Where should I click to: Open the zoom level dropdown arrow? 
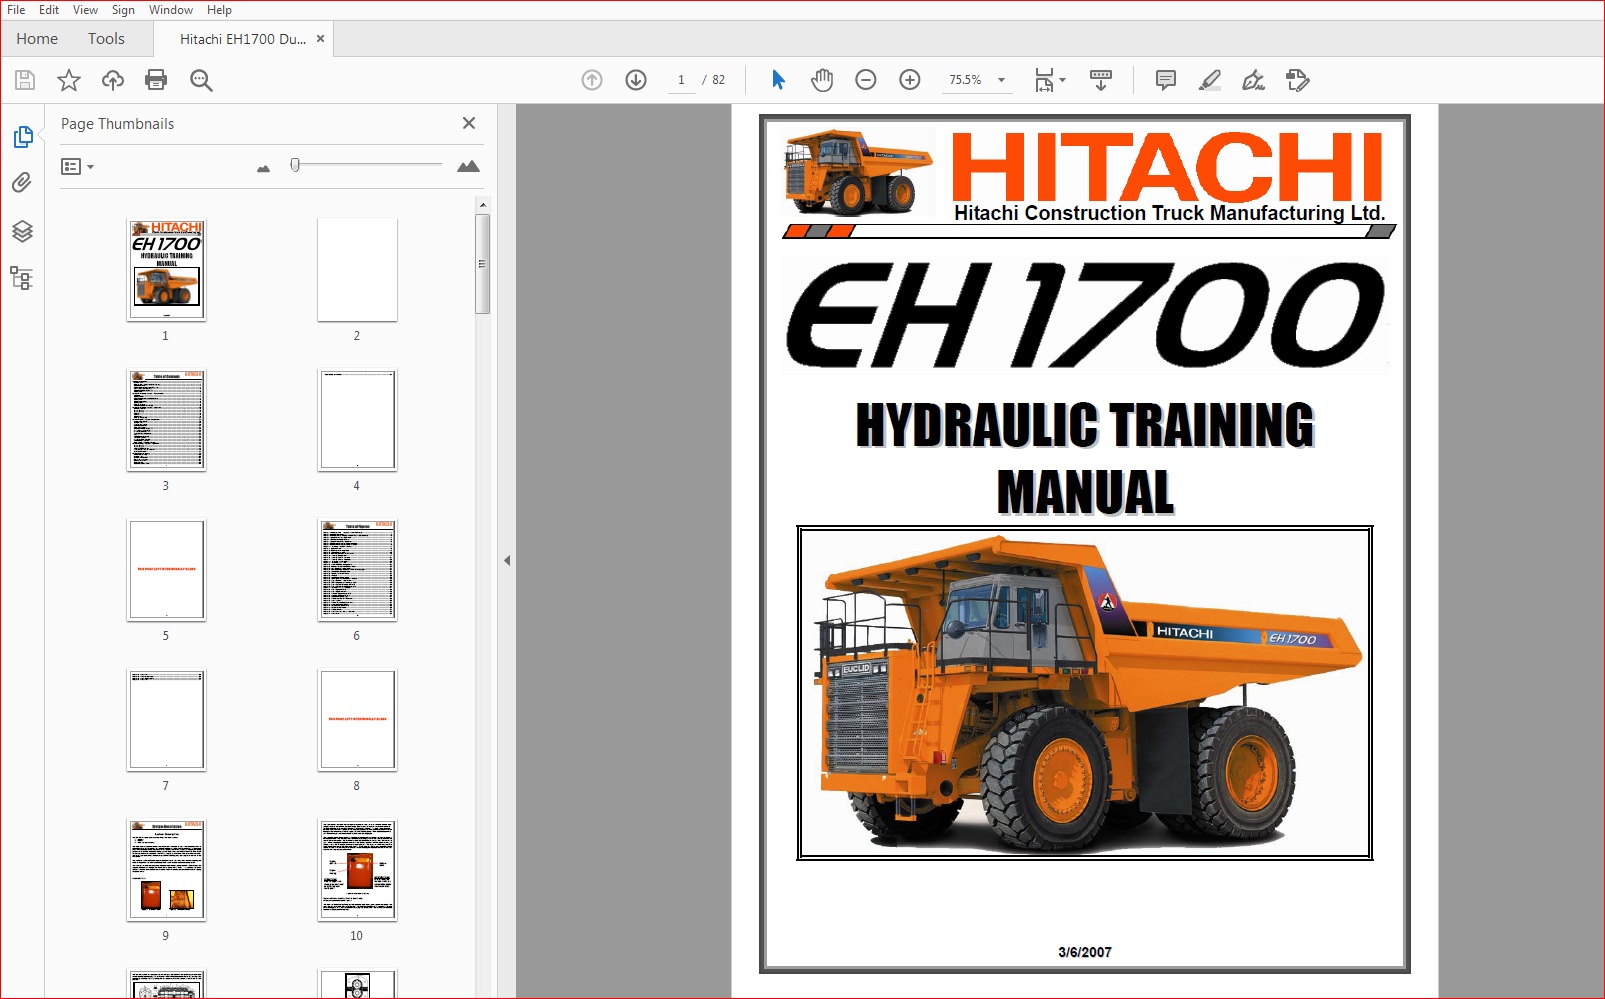[1001, 80]
